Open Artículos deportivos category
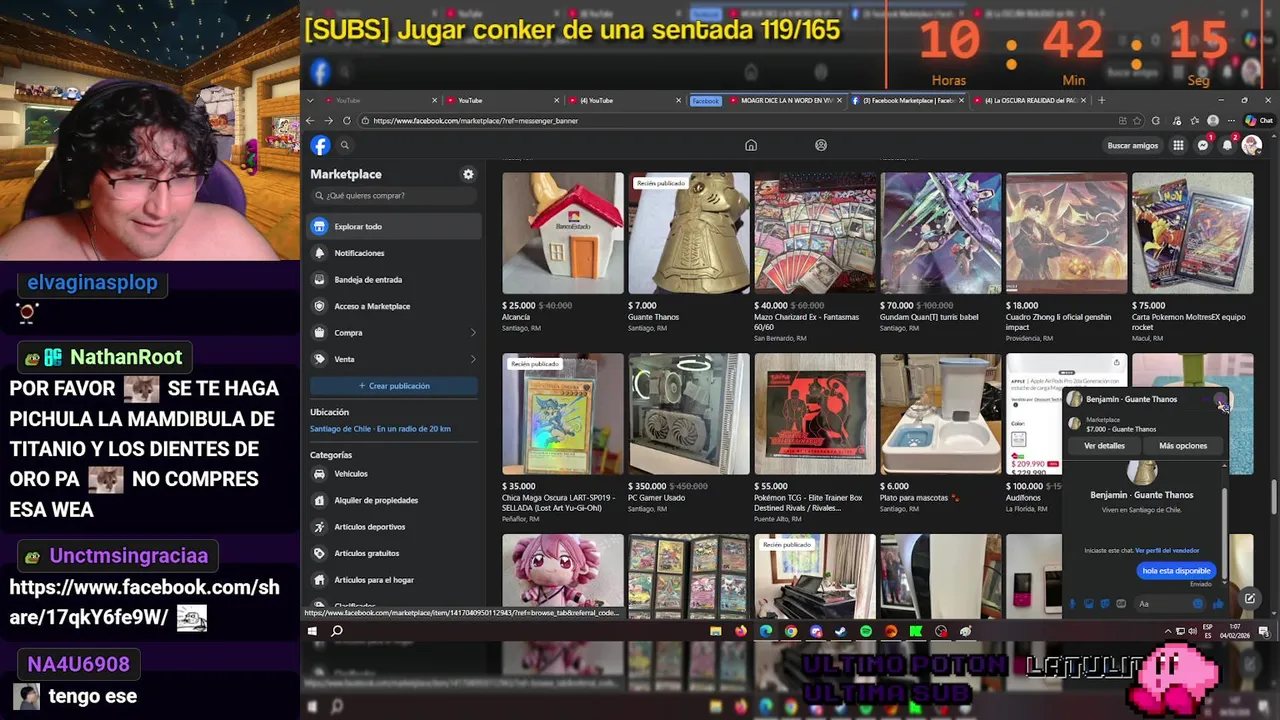This screenshot has height=720, width=1280. coord(395,527)
